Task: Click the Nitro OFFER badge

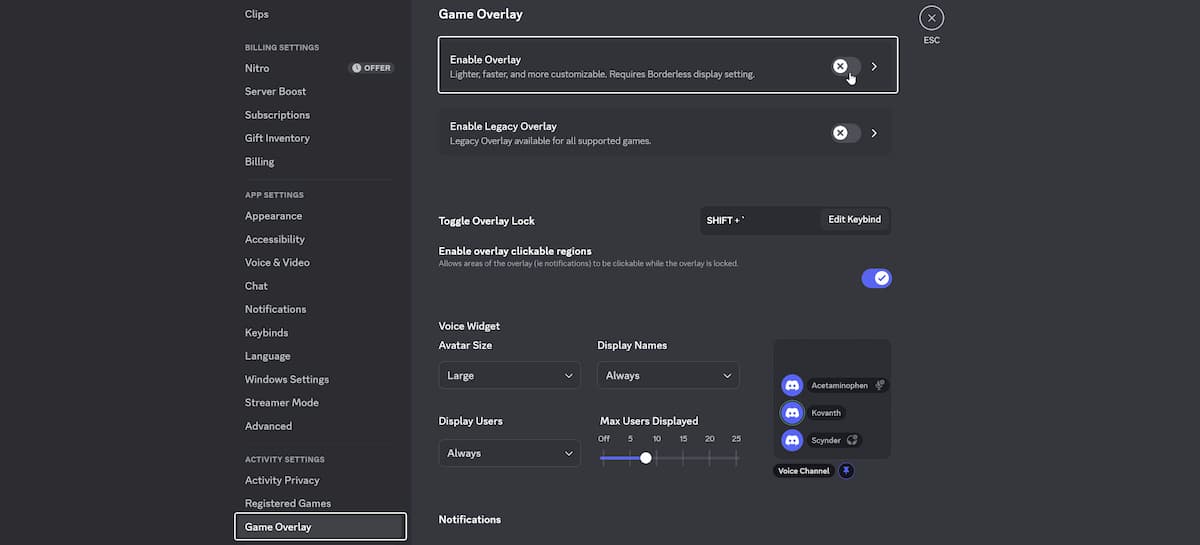Action: click(371, 68)
